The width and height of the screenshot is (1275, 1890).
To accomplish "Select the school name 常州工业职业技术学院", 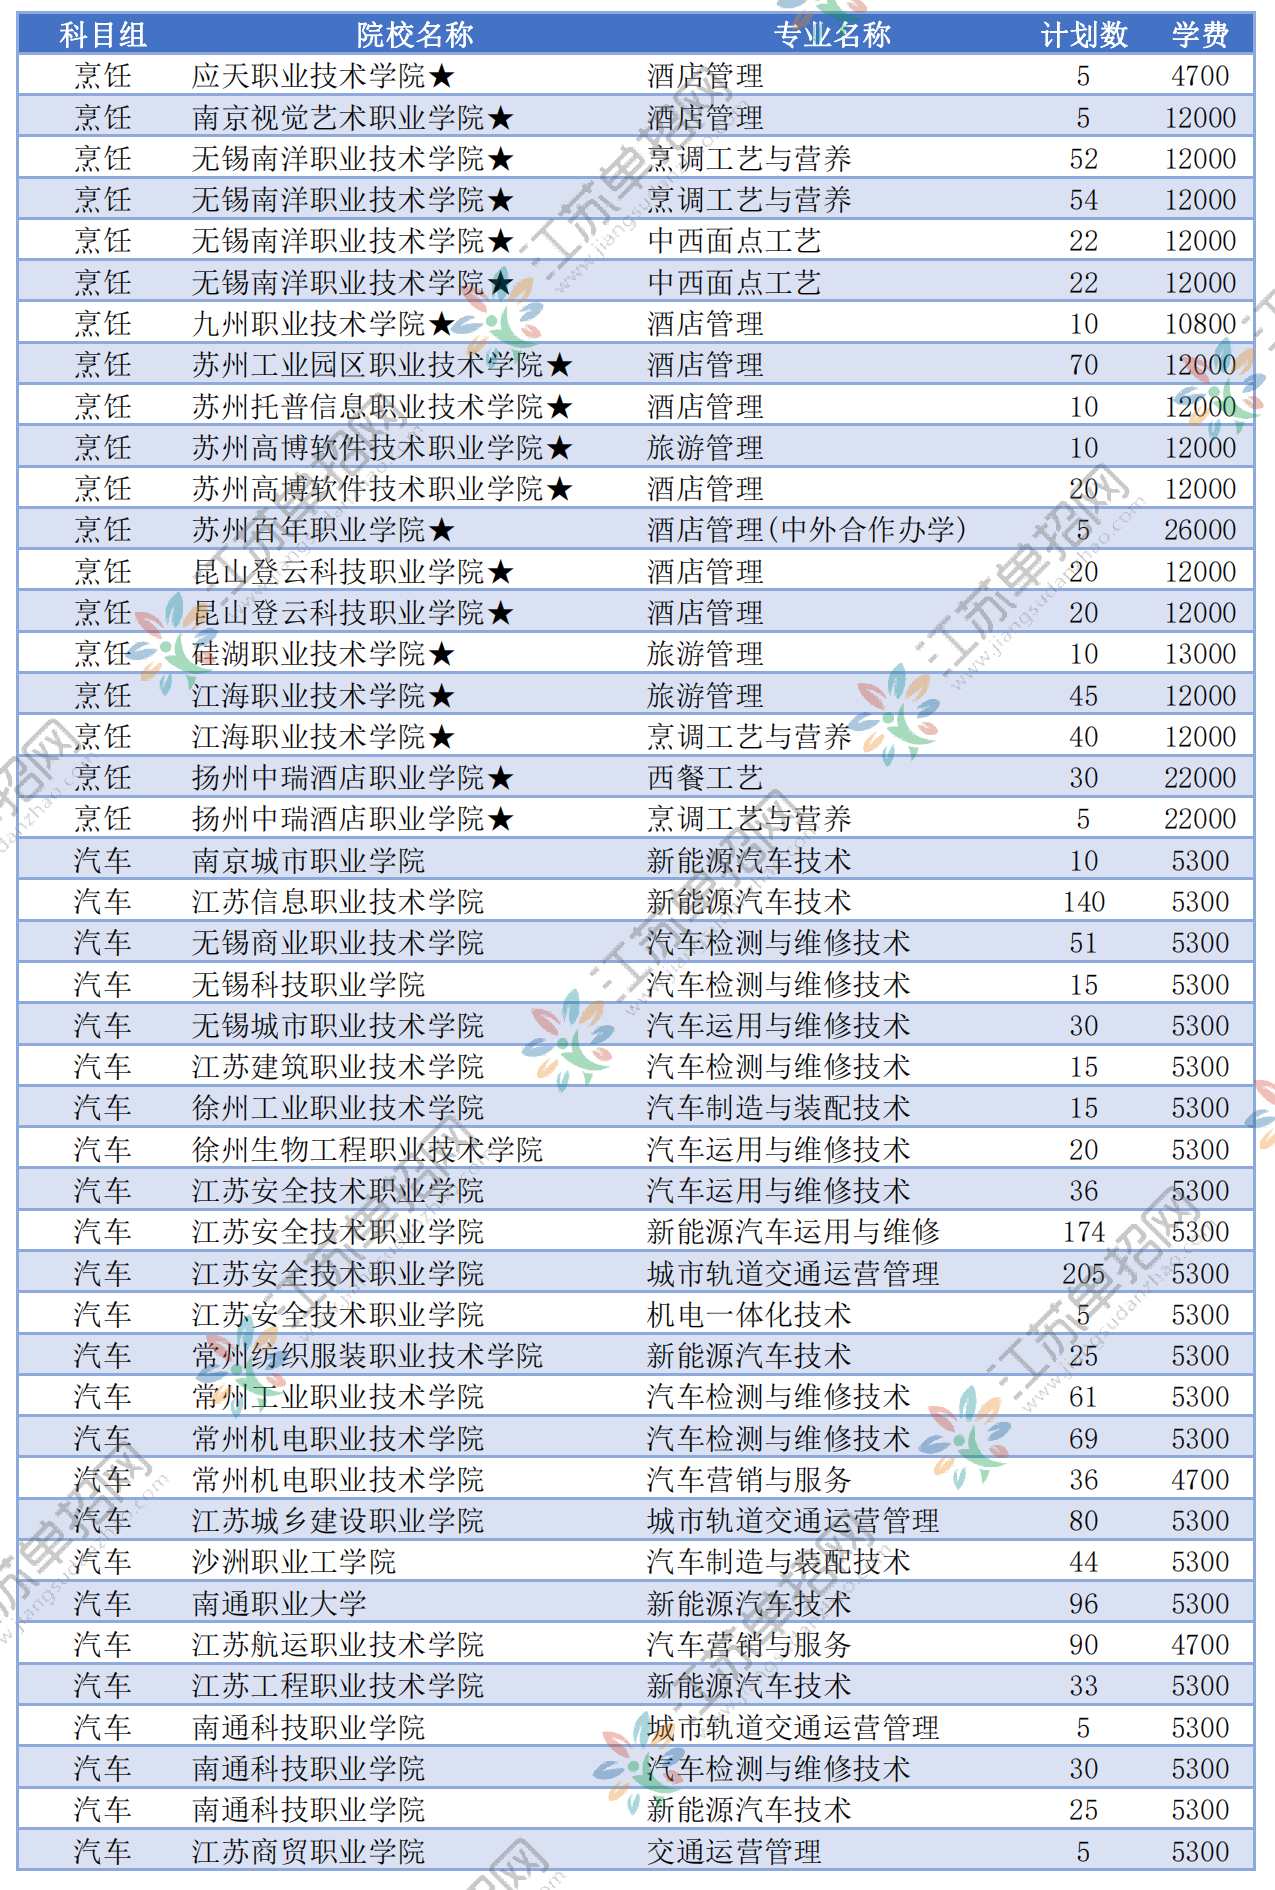I will point(338,1397).
